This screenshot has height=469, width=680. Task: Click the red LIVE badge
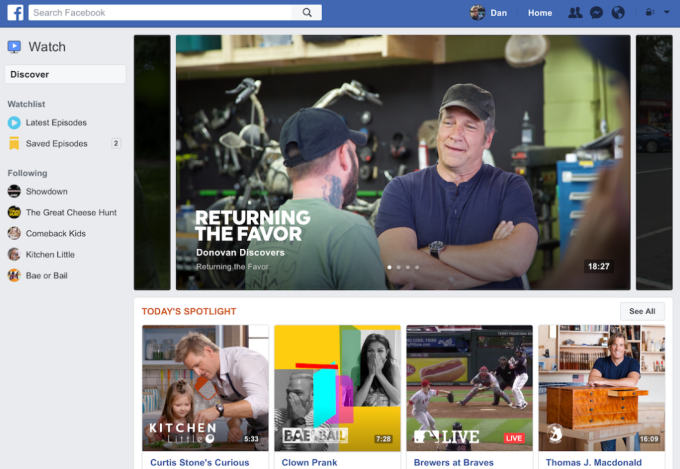(x=514, y=438)
